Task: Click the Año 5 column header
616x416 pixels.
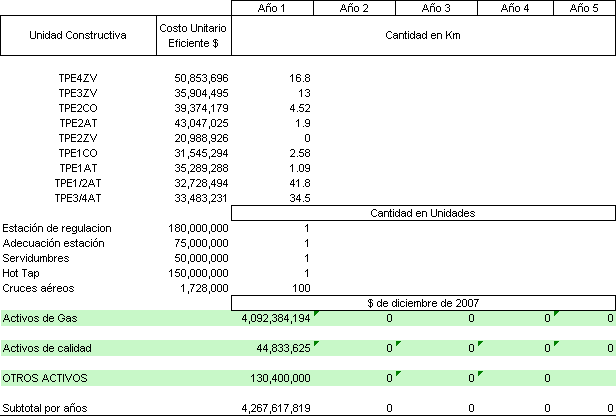Action: coord(584,8)
